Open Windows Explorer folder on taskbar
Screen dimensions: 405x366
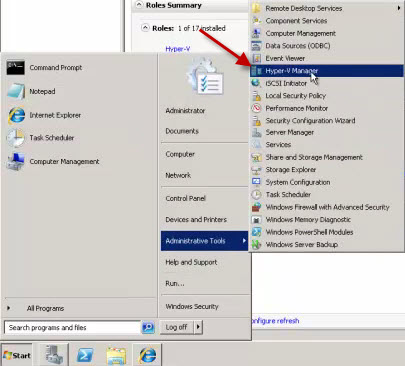pyautogui.click(x=116, y=356)
